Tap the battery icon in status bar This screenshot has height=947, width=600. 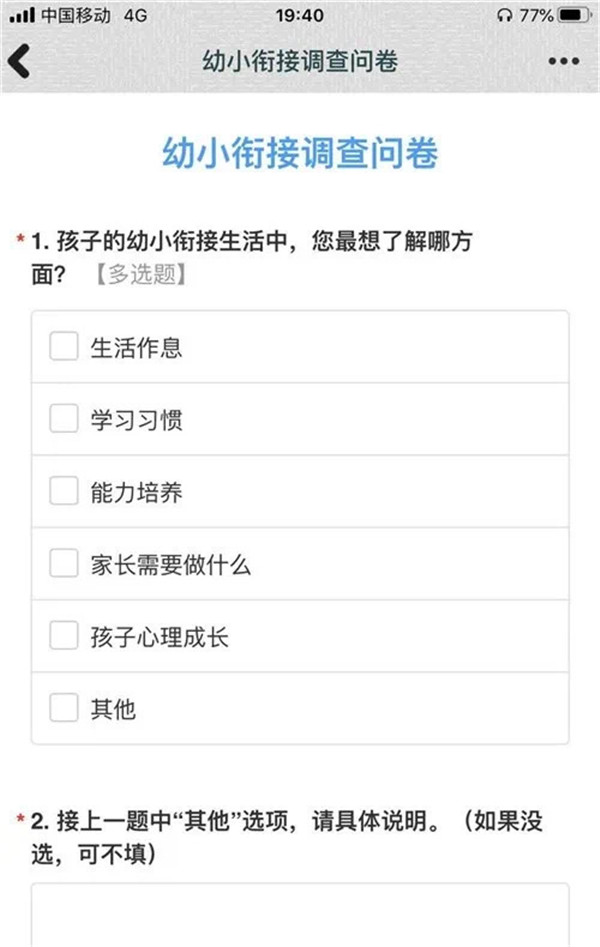(x=575, y=14)
